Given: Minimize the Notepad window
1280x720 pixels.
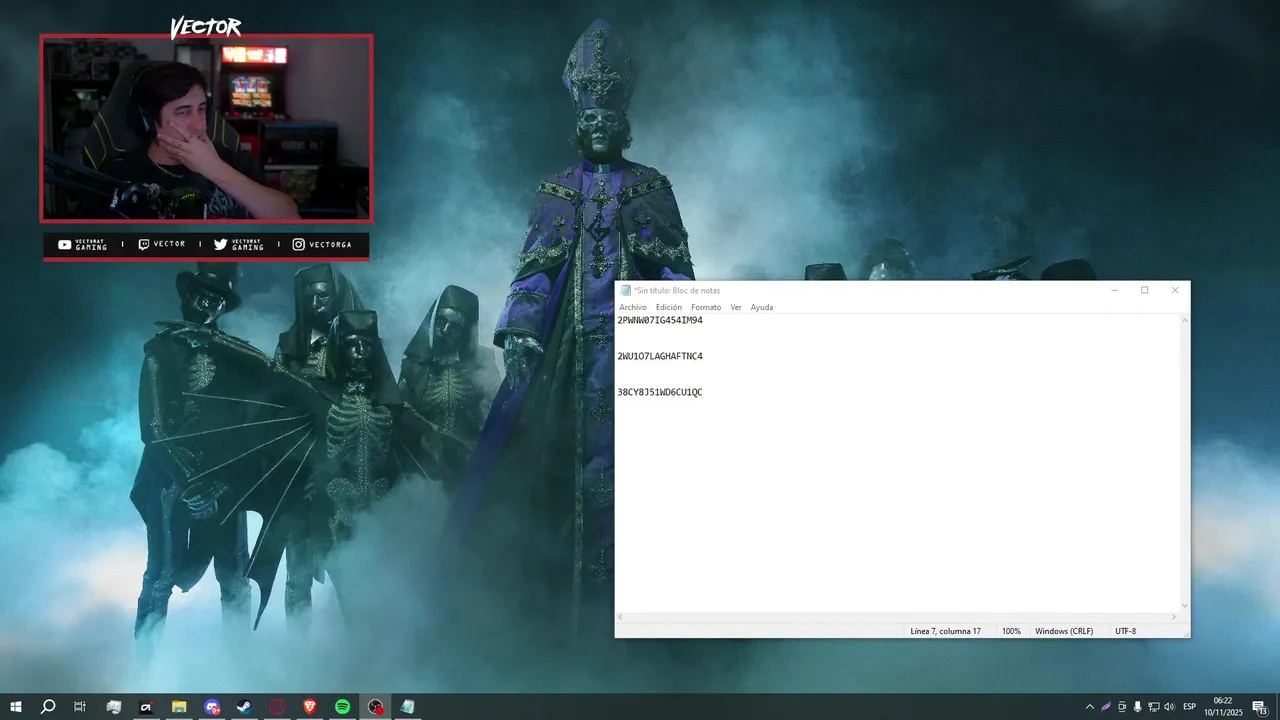Looking at the screenshot, I should 1115,290.
